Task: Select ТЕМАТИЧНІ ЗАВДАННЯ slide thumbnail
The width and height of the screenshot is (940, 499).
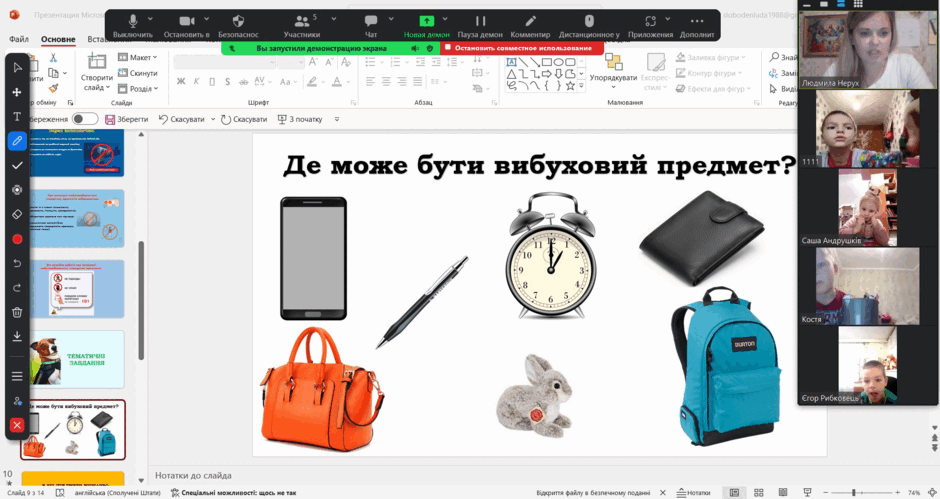Action: coord(77,359)
